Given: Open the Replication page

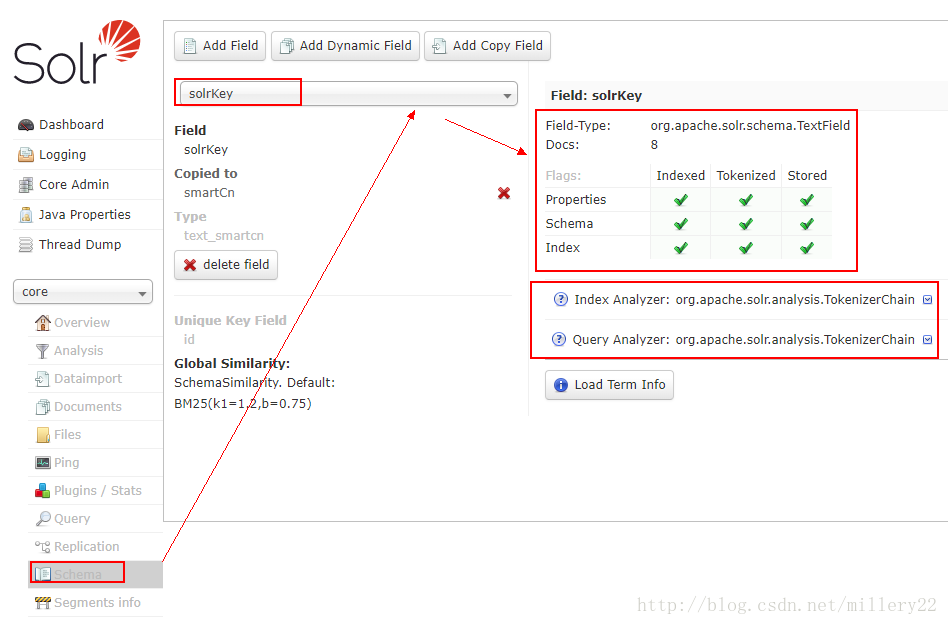Looking at the screenshot, I should [86, 546].
